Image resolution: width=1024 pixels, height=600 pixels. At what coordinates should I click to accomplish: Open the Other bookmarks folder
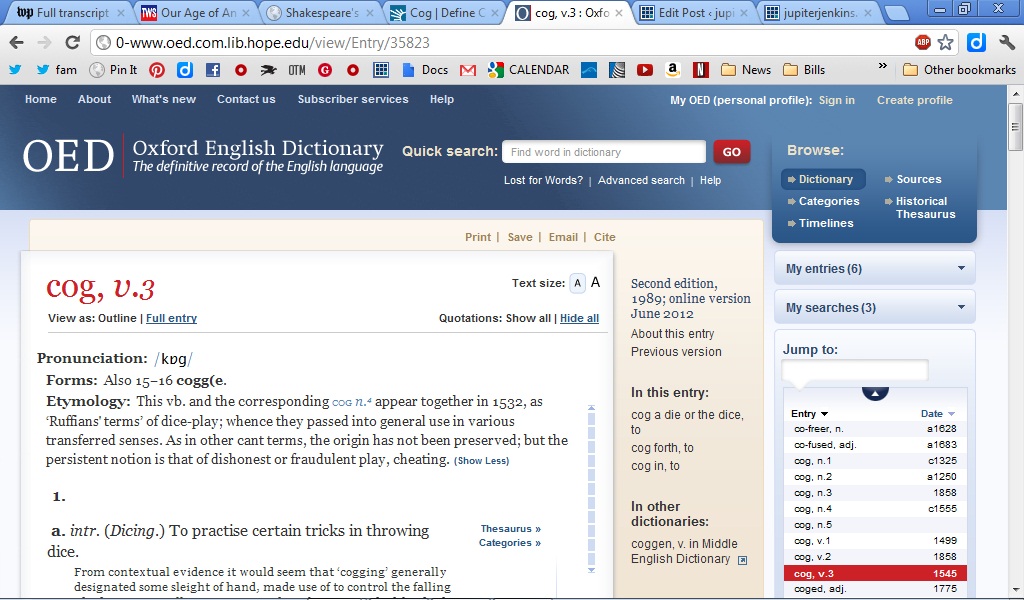959,70
